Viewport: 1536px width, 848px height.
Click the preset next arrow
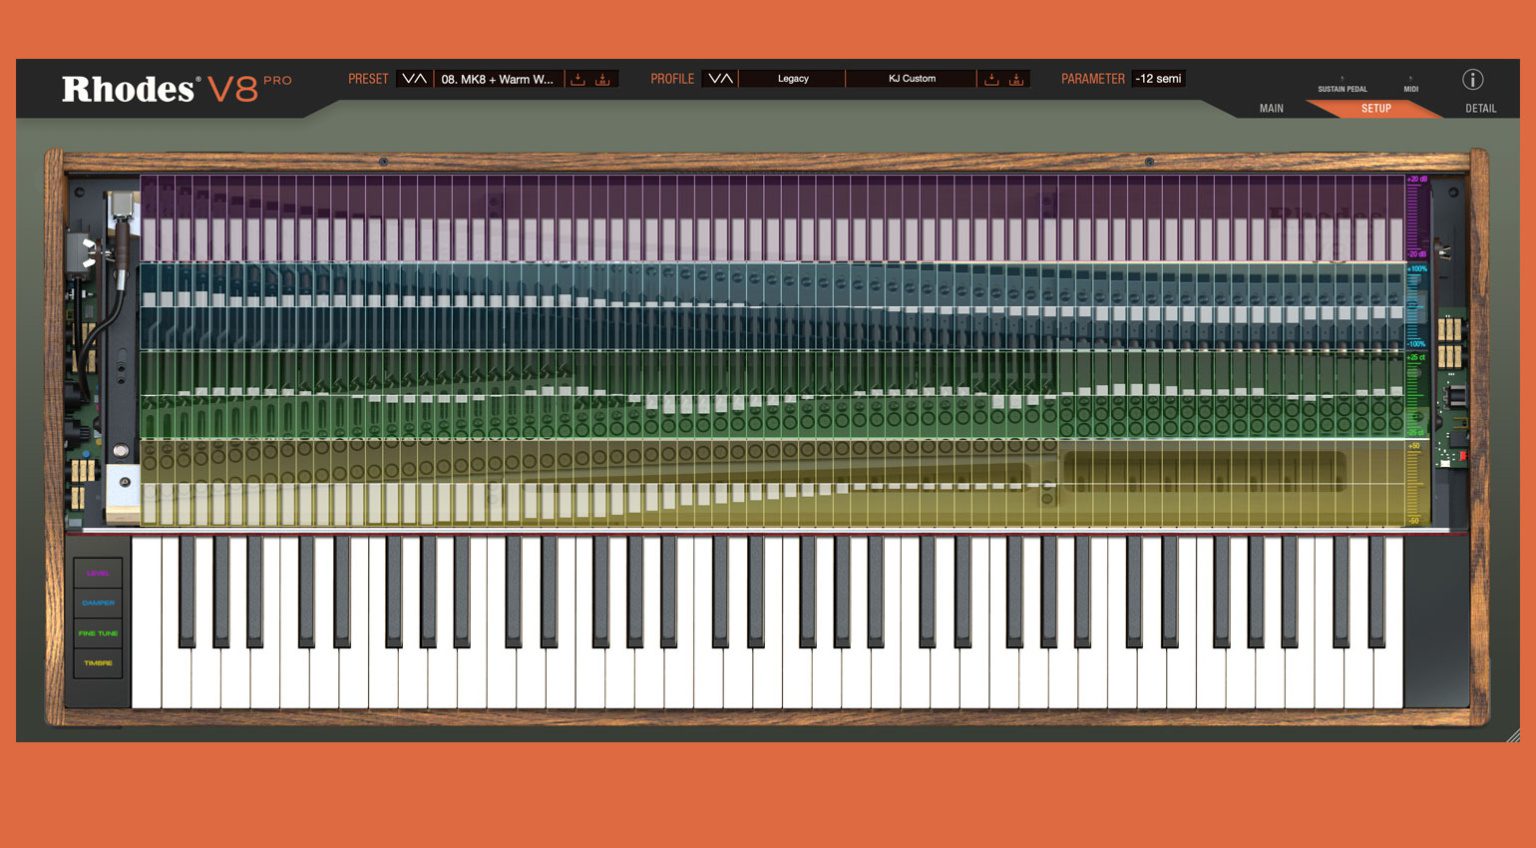[423, 78]
